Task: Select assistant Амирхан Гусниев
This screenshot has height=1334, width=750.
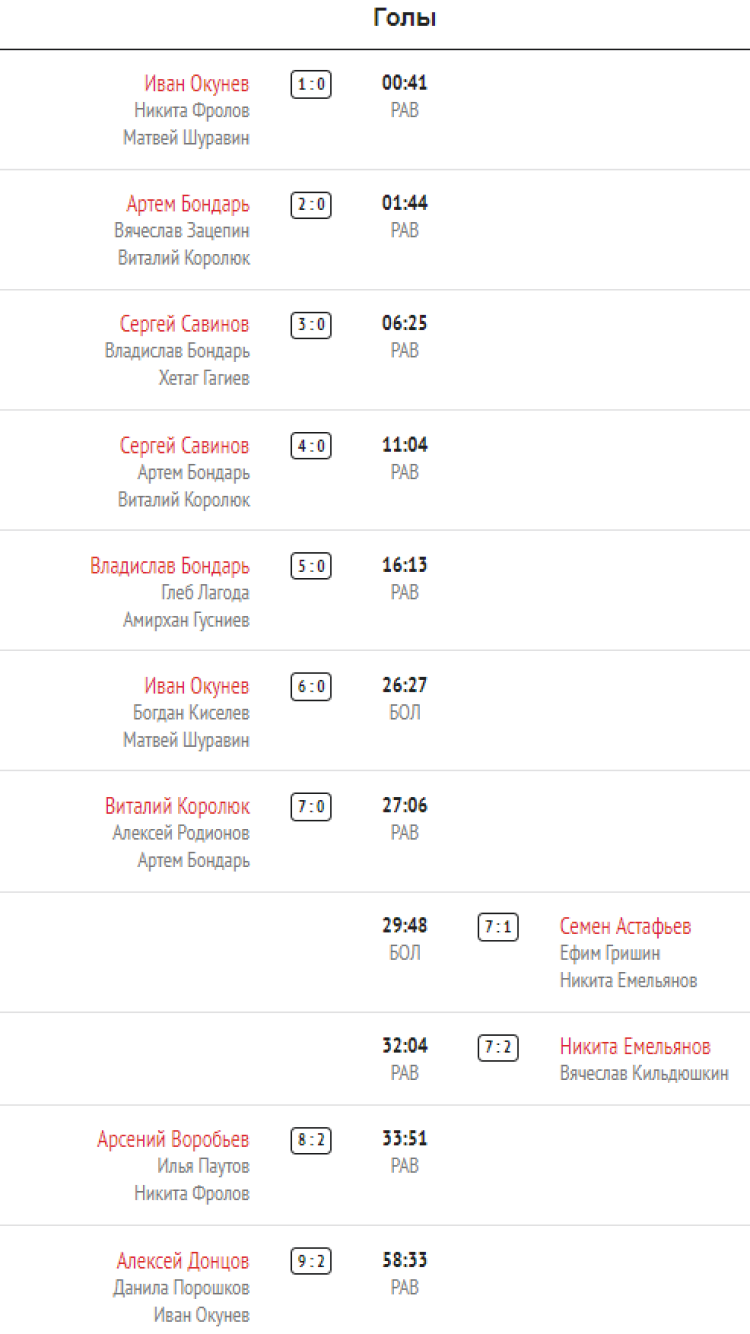Action: (x=186, y=620)
